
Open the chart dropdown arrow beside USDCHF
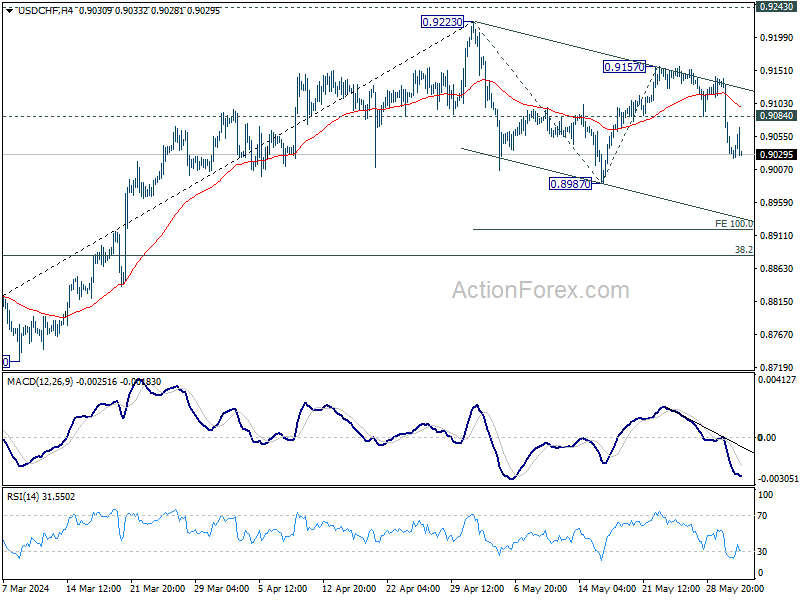[x=10, y=10]
